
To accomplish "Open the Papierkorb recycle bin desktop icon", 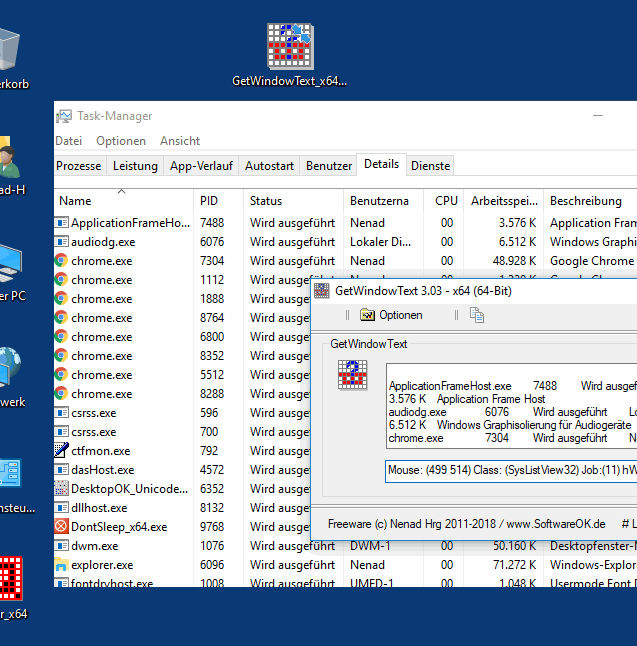I will [x=9, y=49].
